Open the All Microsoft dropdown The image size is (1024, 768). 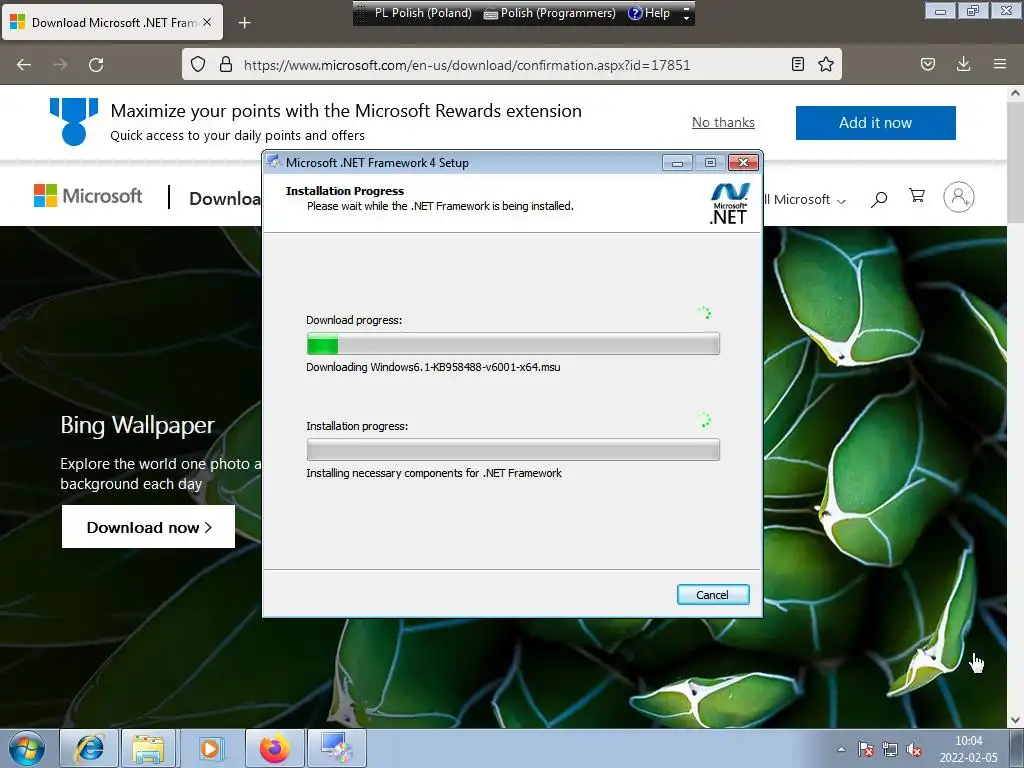[805, 199]
